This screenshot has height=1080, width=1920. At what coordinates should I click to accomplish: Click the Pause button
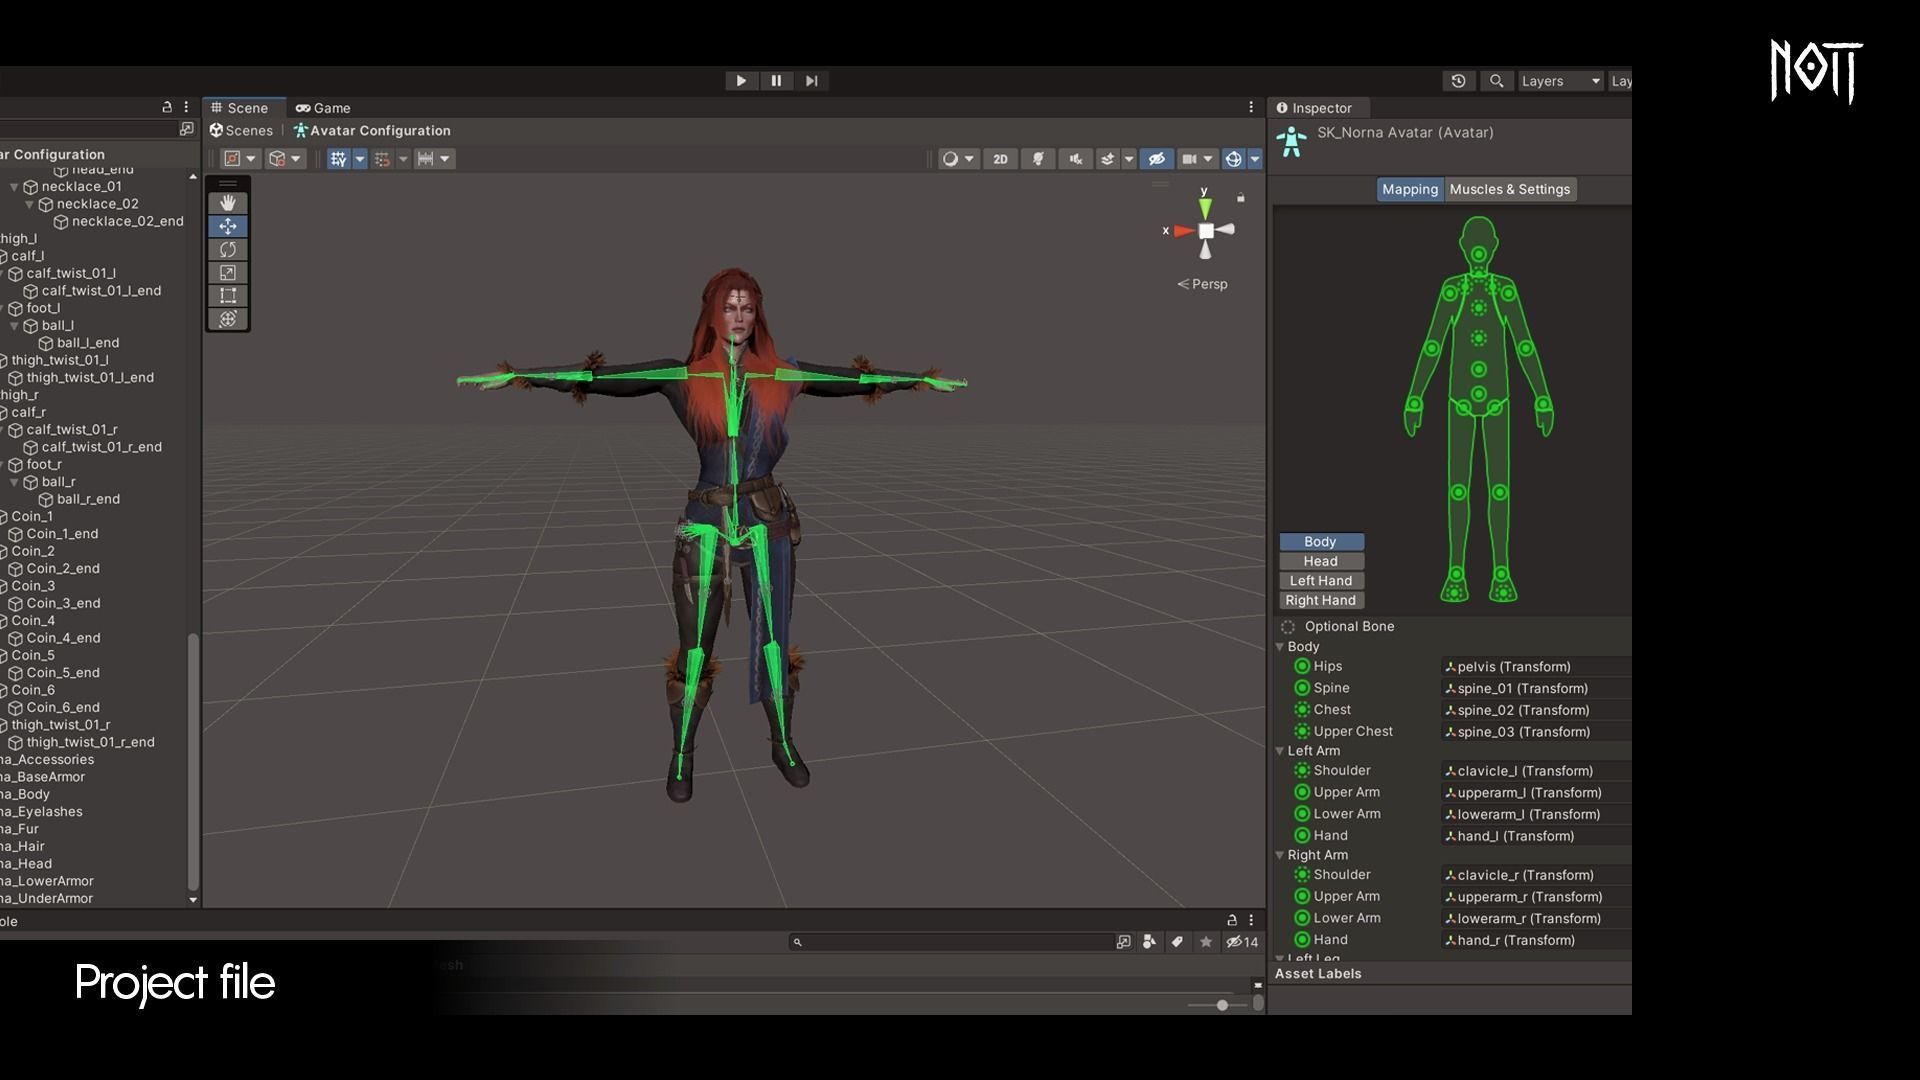(x=776, y=81)
